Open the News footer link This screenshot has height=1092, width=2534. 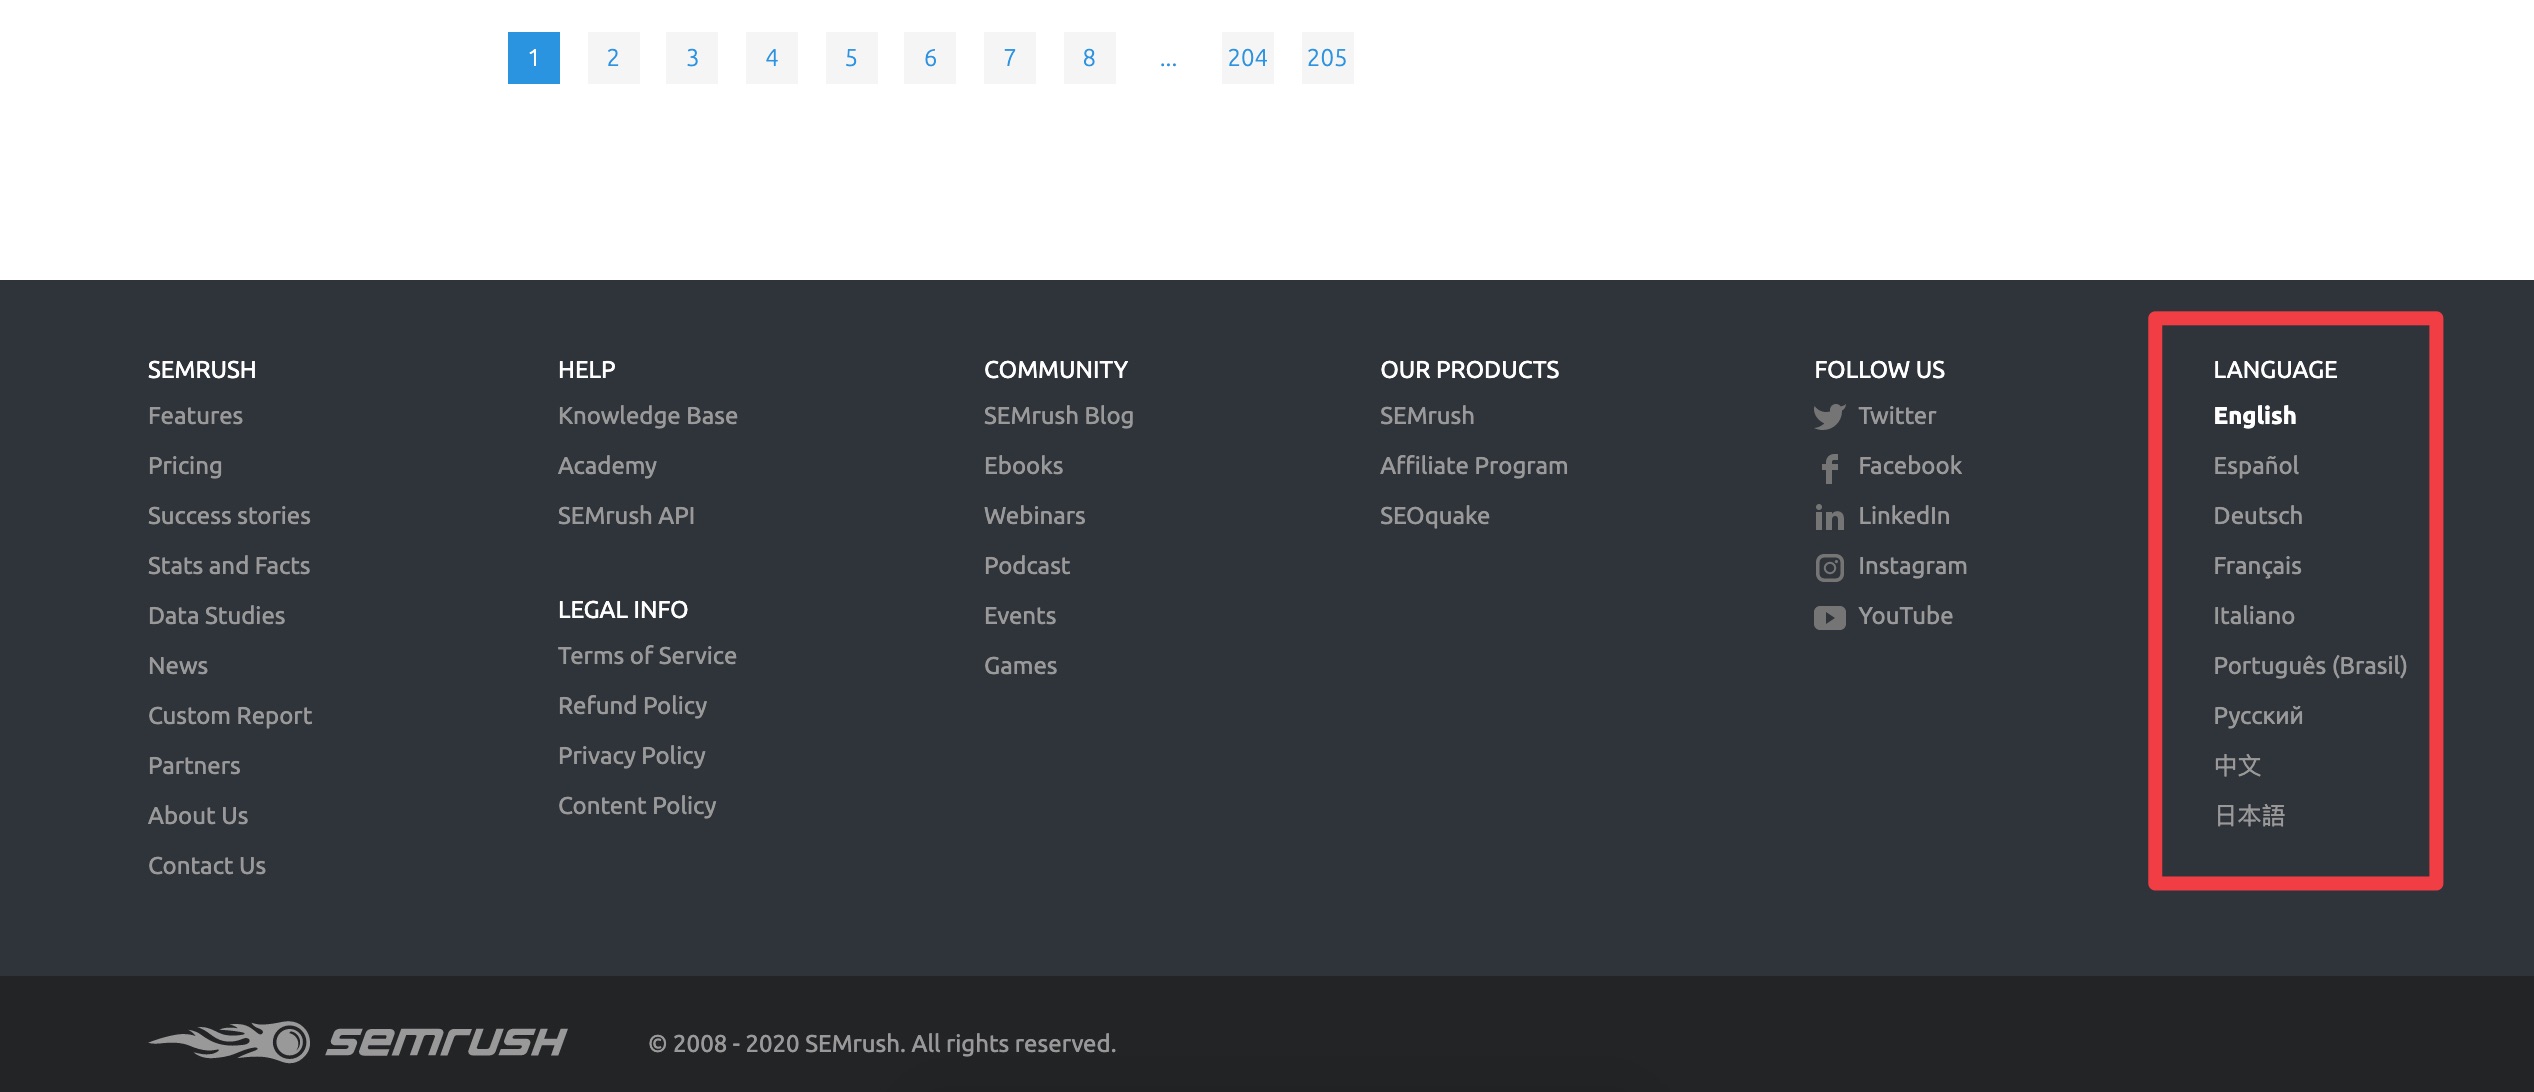pyautogui.click(x=178, y=666)
